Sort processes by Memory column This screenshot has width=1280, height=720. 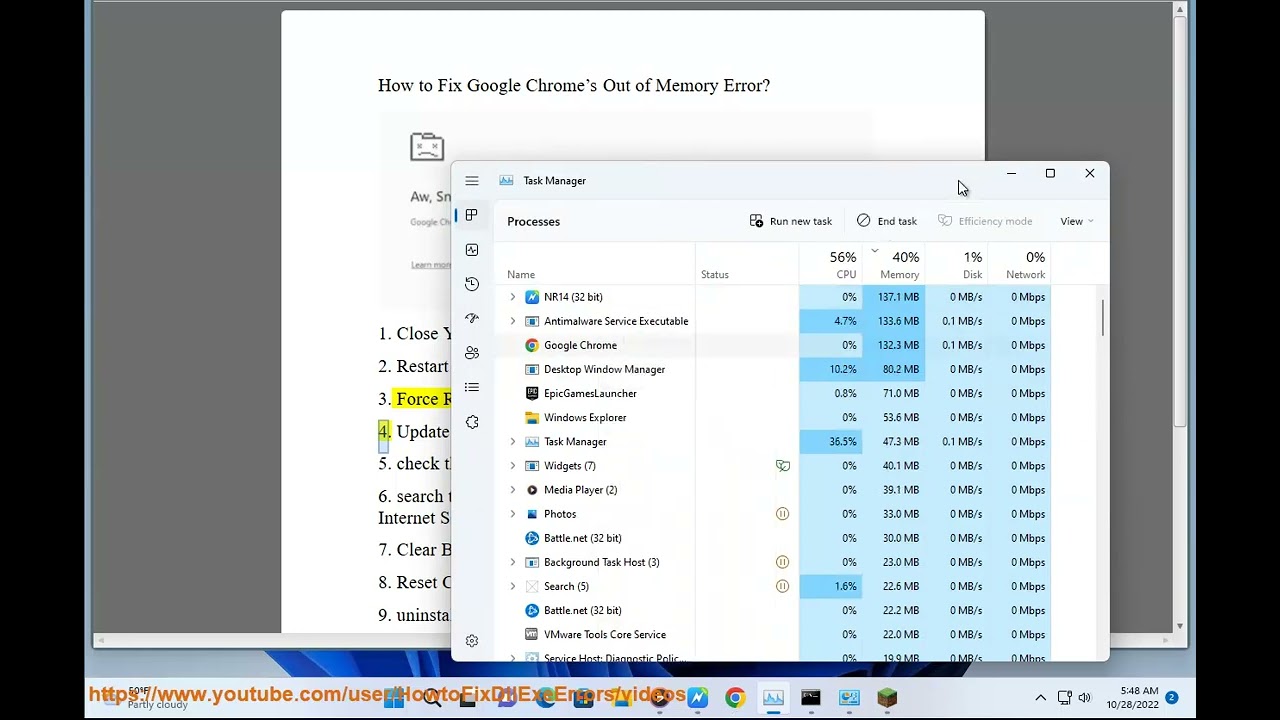pos(893,265)
